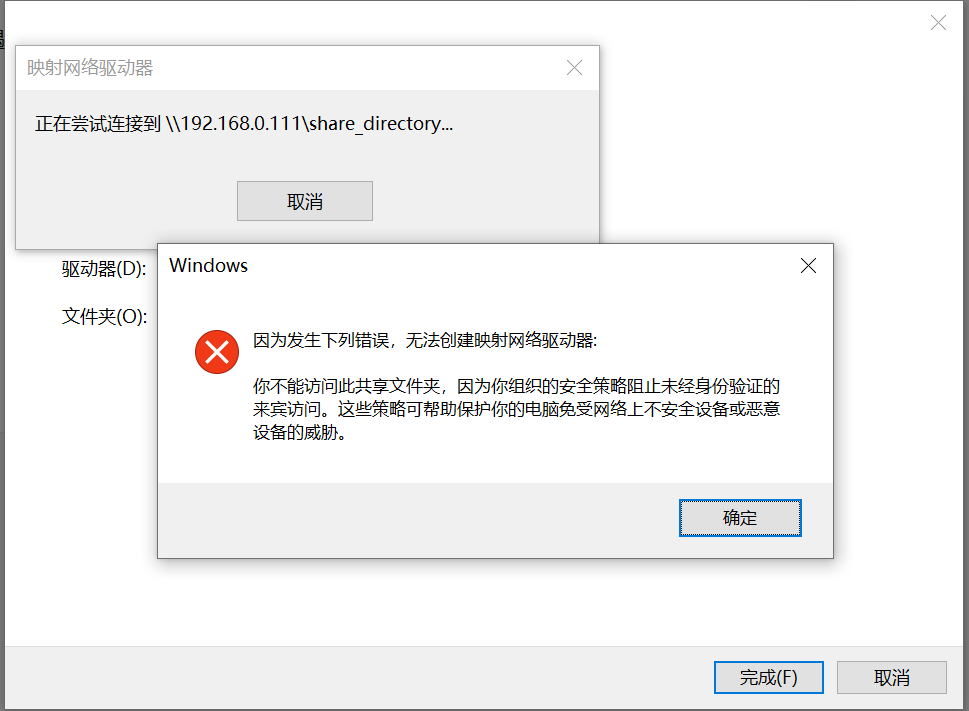Screen dimensions: 969x711
Task: Click the 完成(F) button
Action: click(x=768, y=677)
